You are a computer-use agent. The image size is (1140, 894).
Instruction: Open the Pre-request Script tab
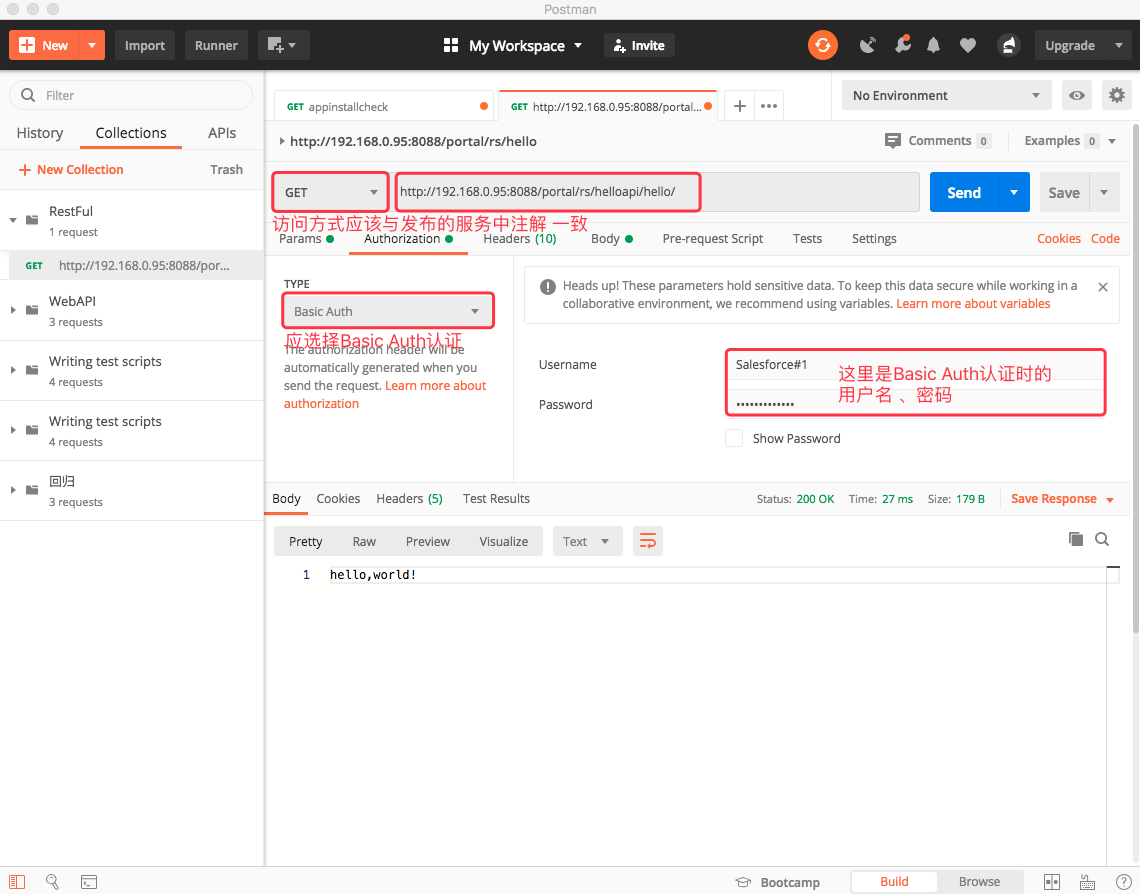pyautogui.click(x=712, y=239)
